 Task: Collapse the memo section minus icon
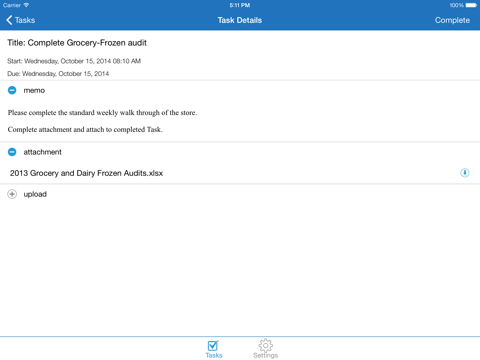[x=12, y=90]
